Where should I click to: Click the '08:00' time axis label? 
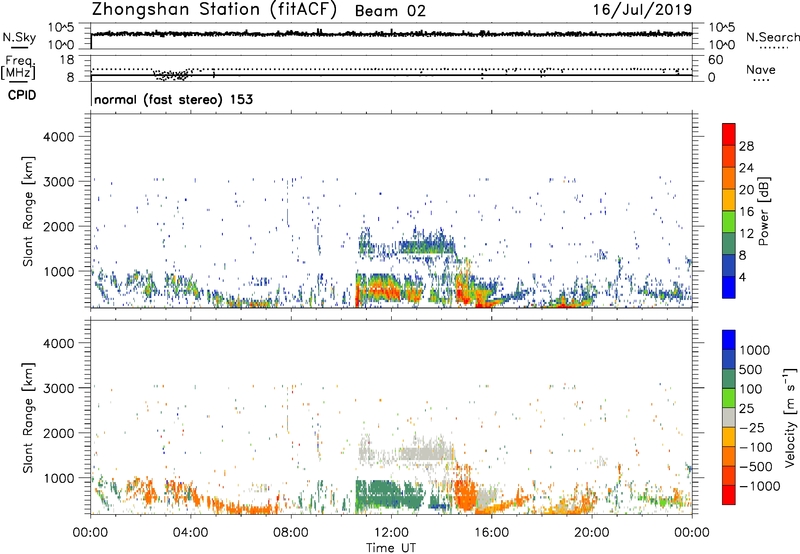tap(291, 533)
